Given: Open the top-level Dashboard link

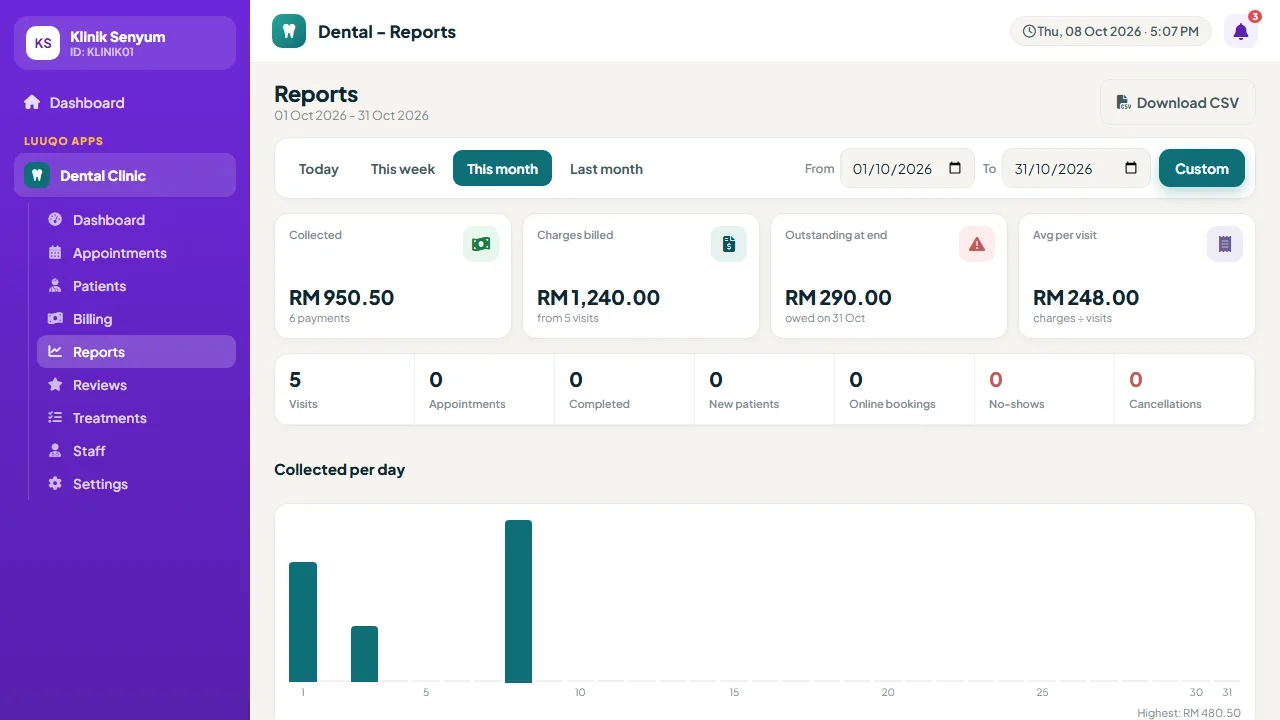Looking at the screenshot, I should 125,102.
